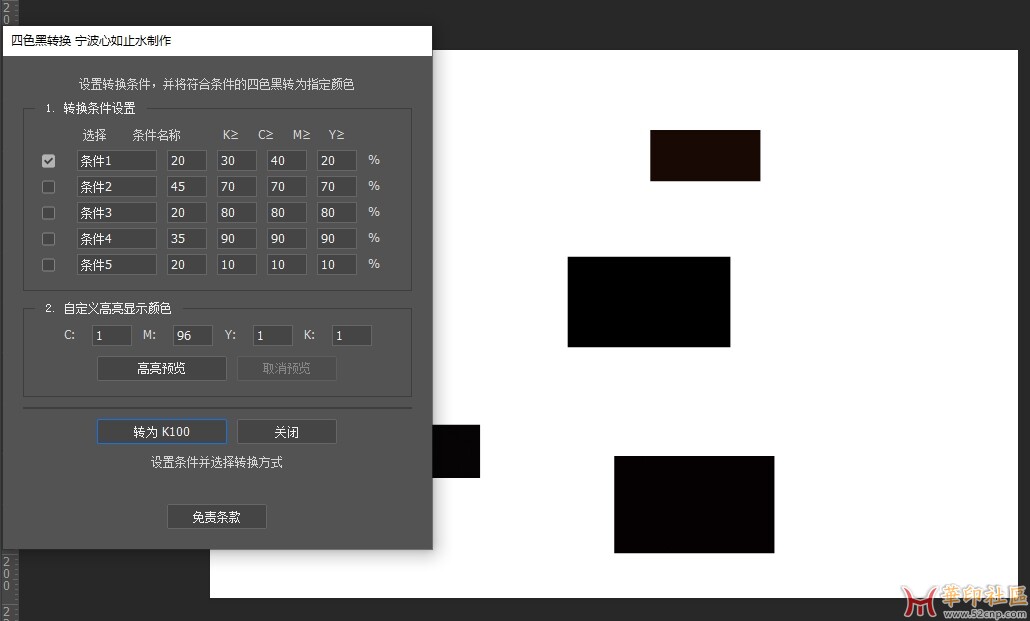
Task: Uncheck the 条件1 checkbox
Action: (48, 161)
